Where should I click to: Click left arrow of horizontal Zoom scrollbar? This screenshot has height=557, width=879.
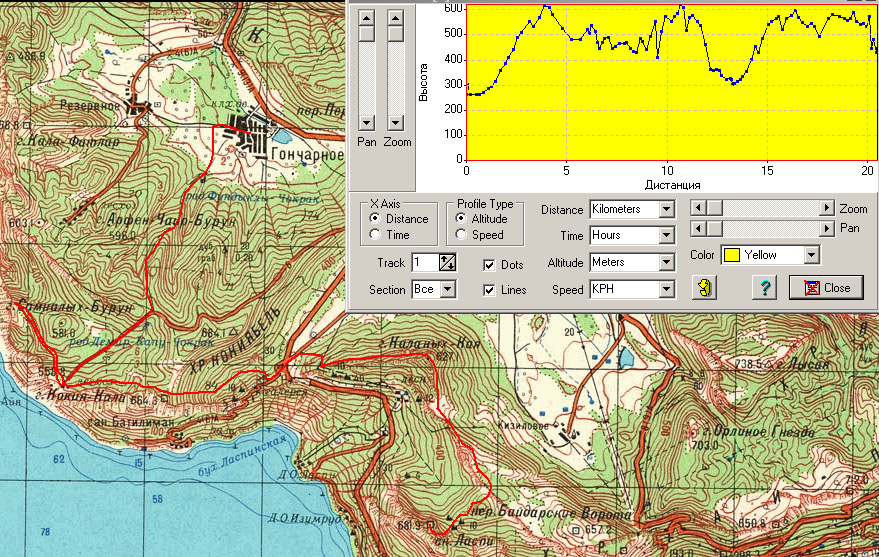[698, 208]
